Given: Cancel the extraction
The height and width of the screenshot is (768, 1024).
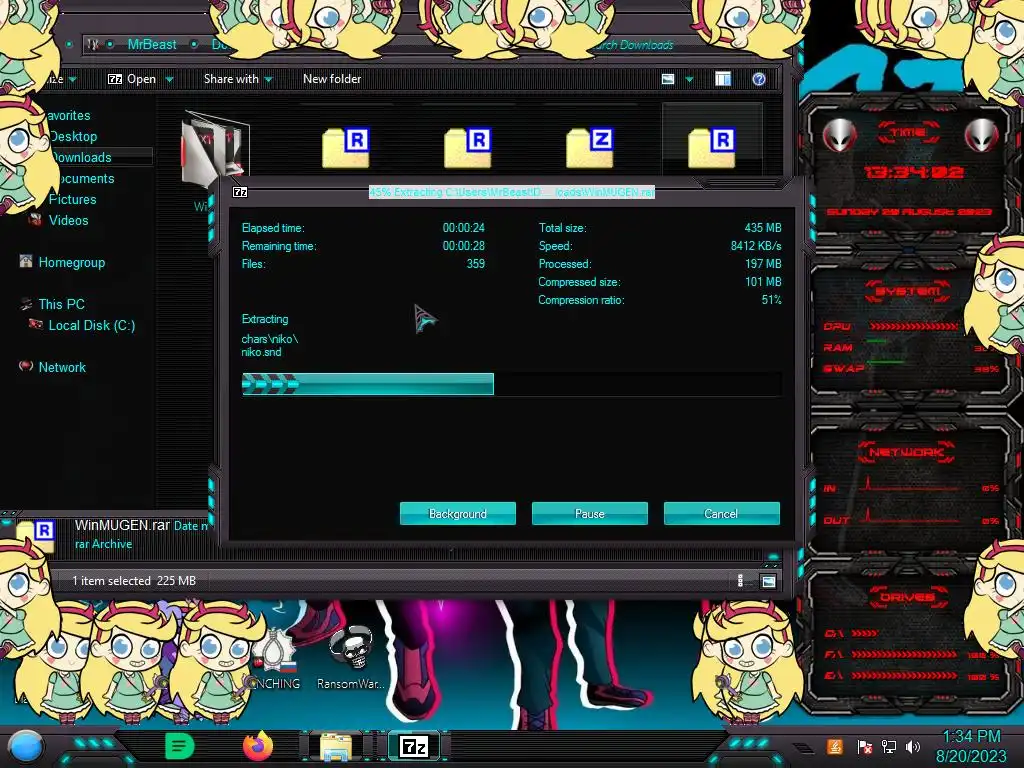Looking at the screenshot, I should (722, 513).
